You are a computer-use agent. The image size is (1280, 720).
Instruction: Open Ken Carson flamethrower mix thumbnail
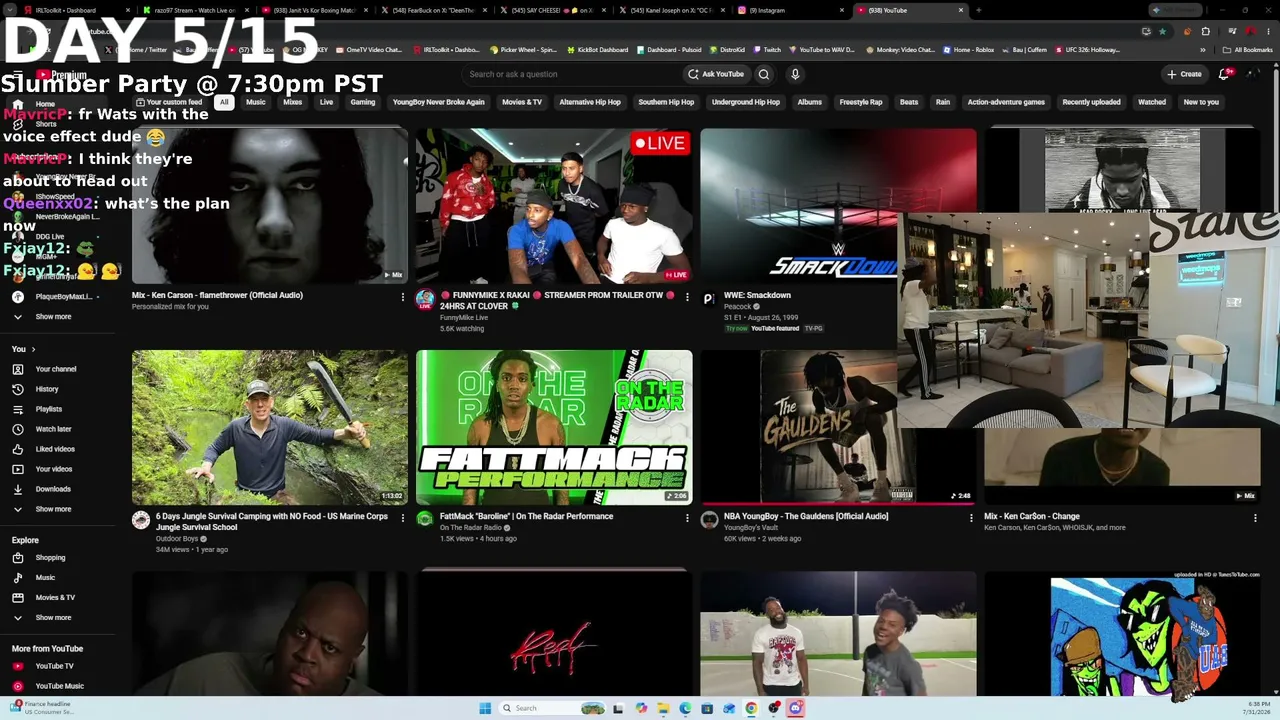click(x=270, y=206)
